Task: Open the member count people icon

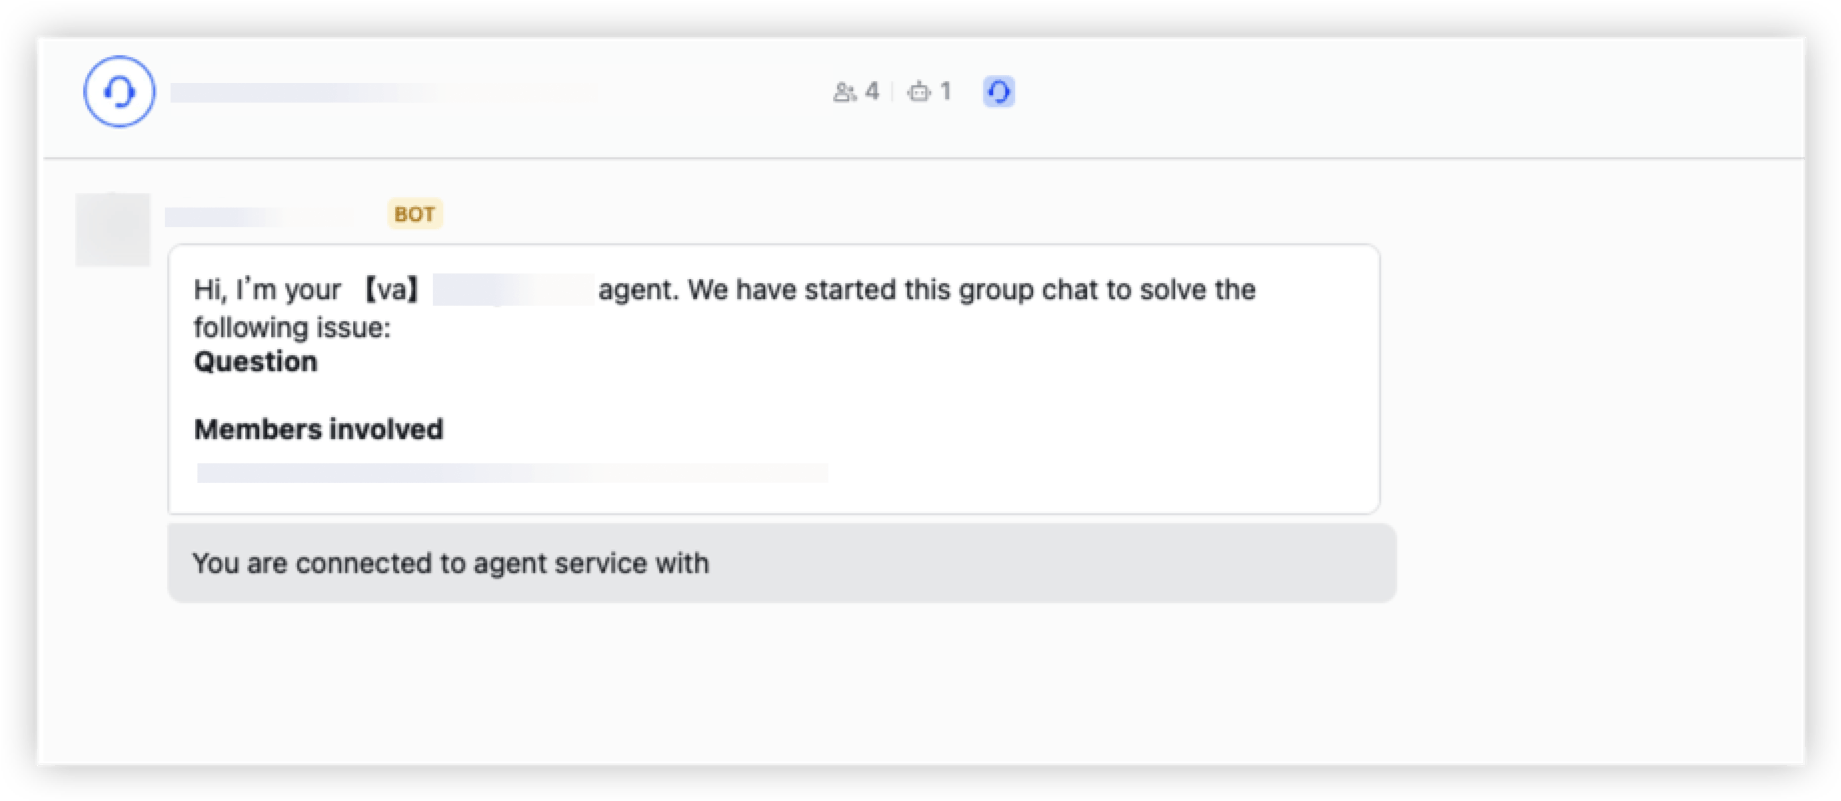Action: point(844,92)
